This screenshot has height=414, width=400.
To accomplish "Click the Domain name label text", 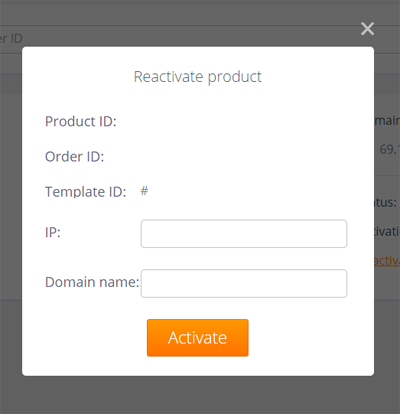I will [x=92, y=282].
